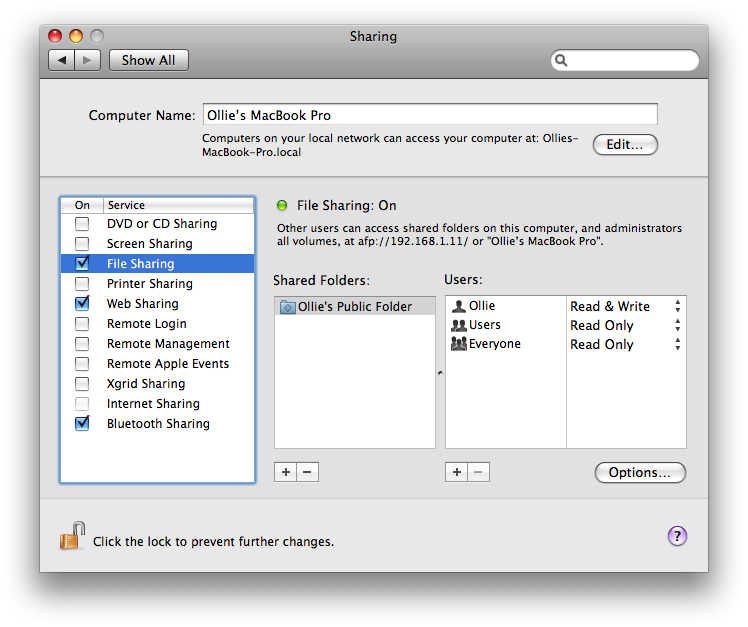Tick the Xgrid Sharing checkbox
The height and width of the screenshot is (627, 748).
click(82, 384)
